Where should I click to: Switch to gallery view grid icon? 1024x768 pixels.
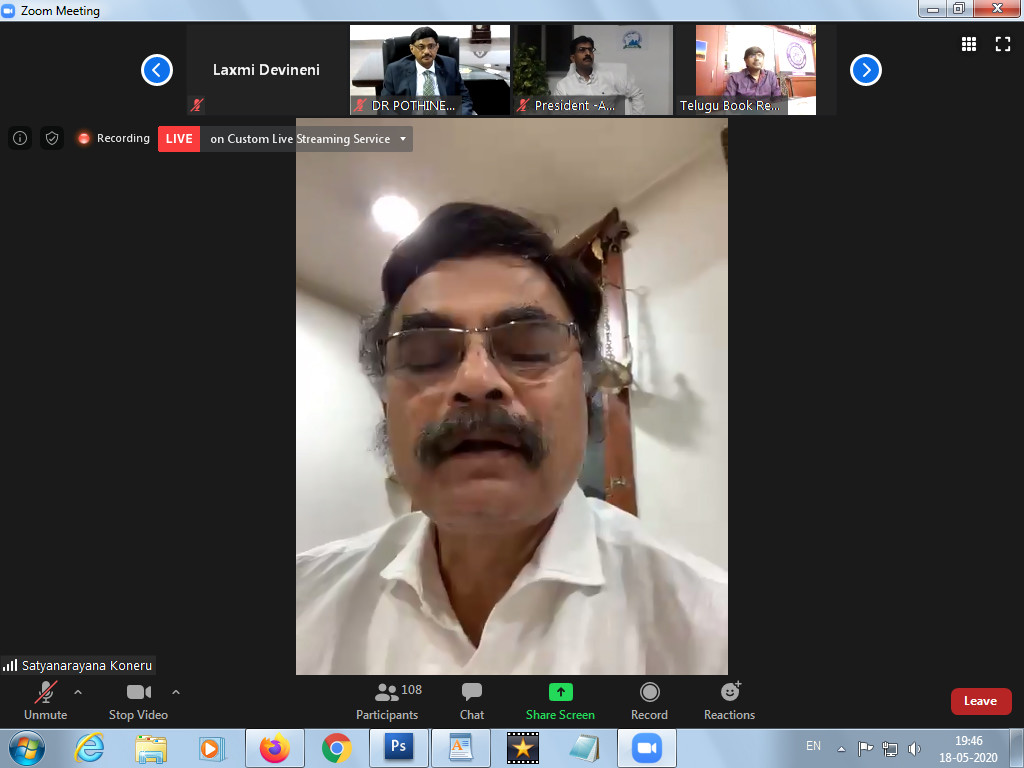coord(968,44)
